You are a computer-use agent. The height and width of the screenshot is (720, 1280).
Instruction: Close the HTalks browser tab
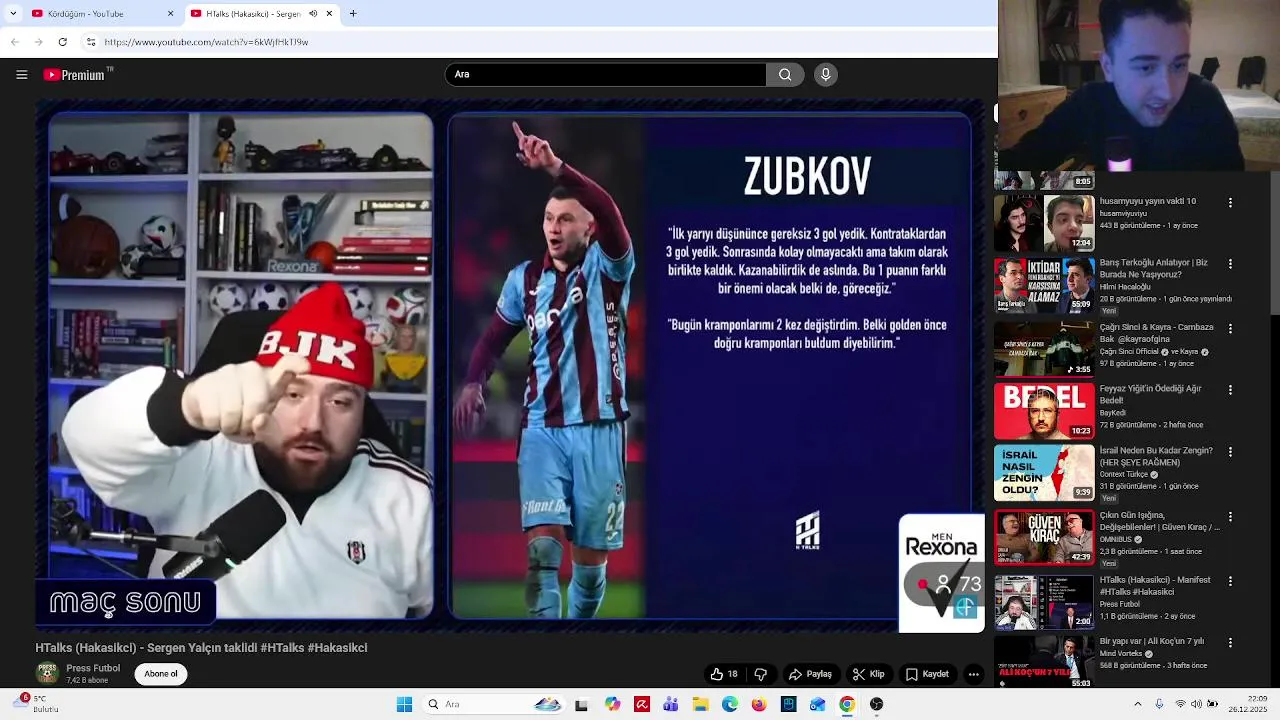[329, 14]
